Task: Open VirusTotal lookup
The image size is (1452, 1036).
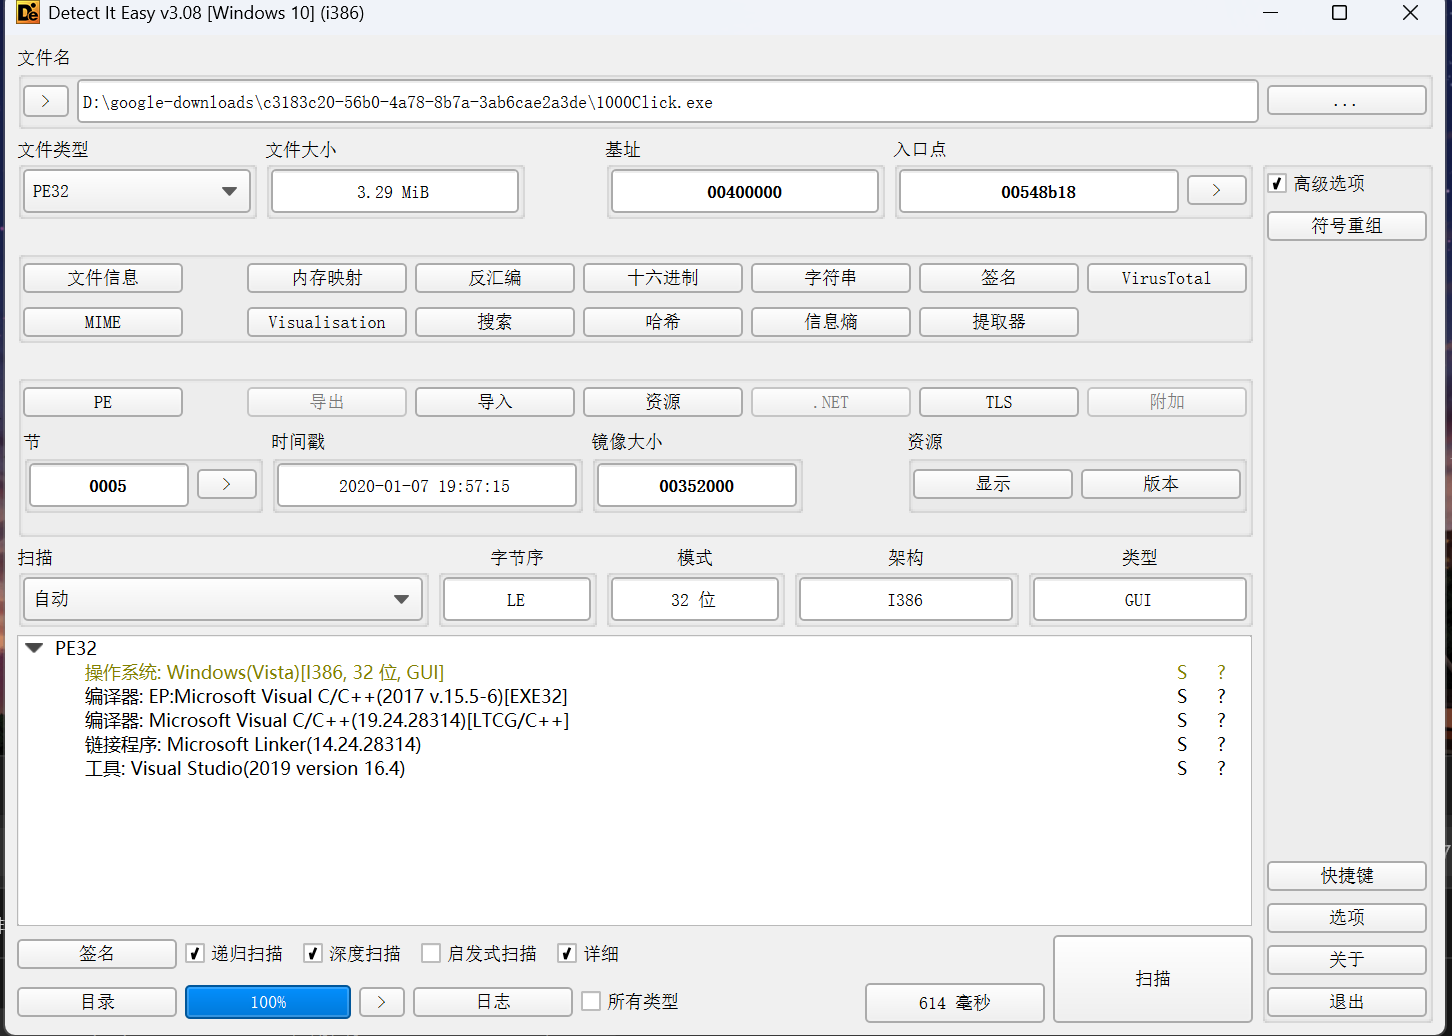Action: coord(1167,278)
